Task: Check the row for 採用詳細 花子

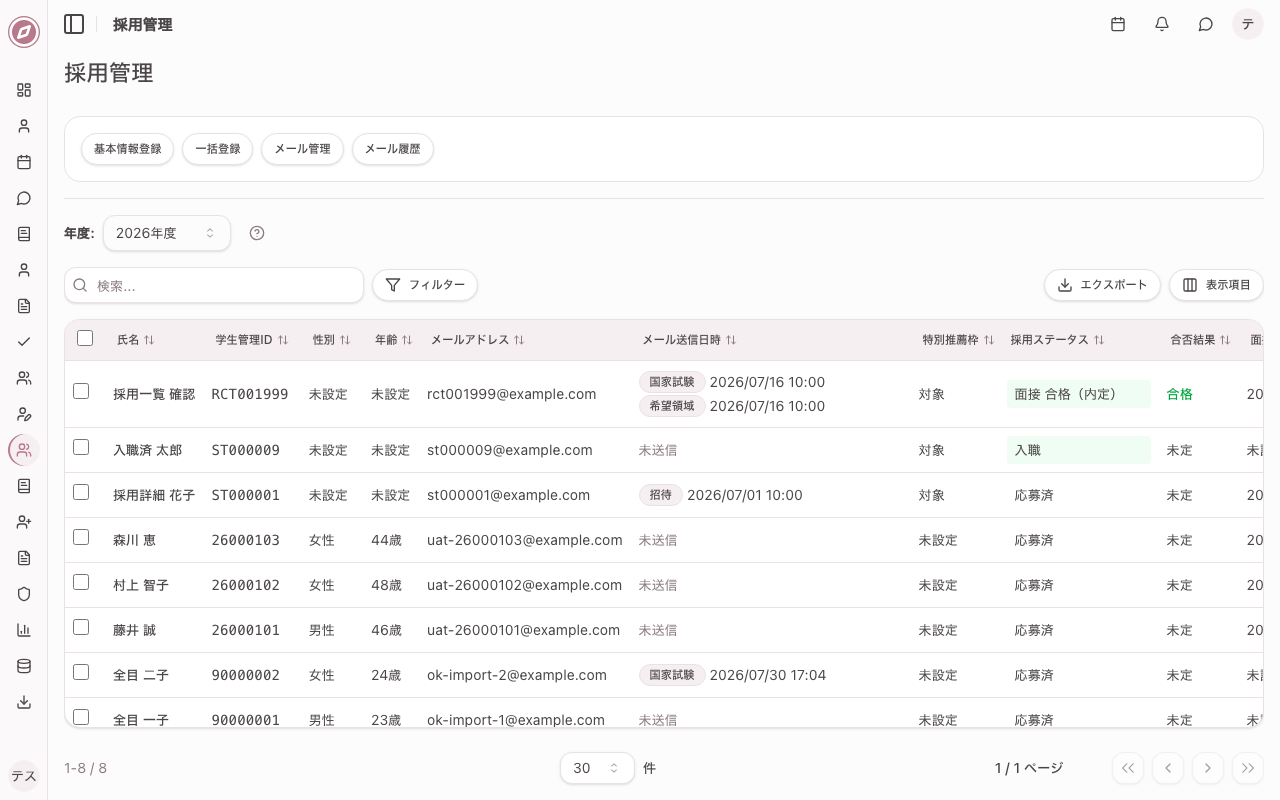Action: [x=81, y=492]
